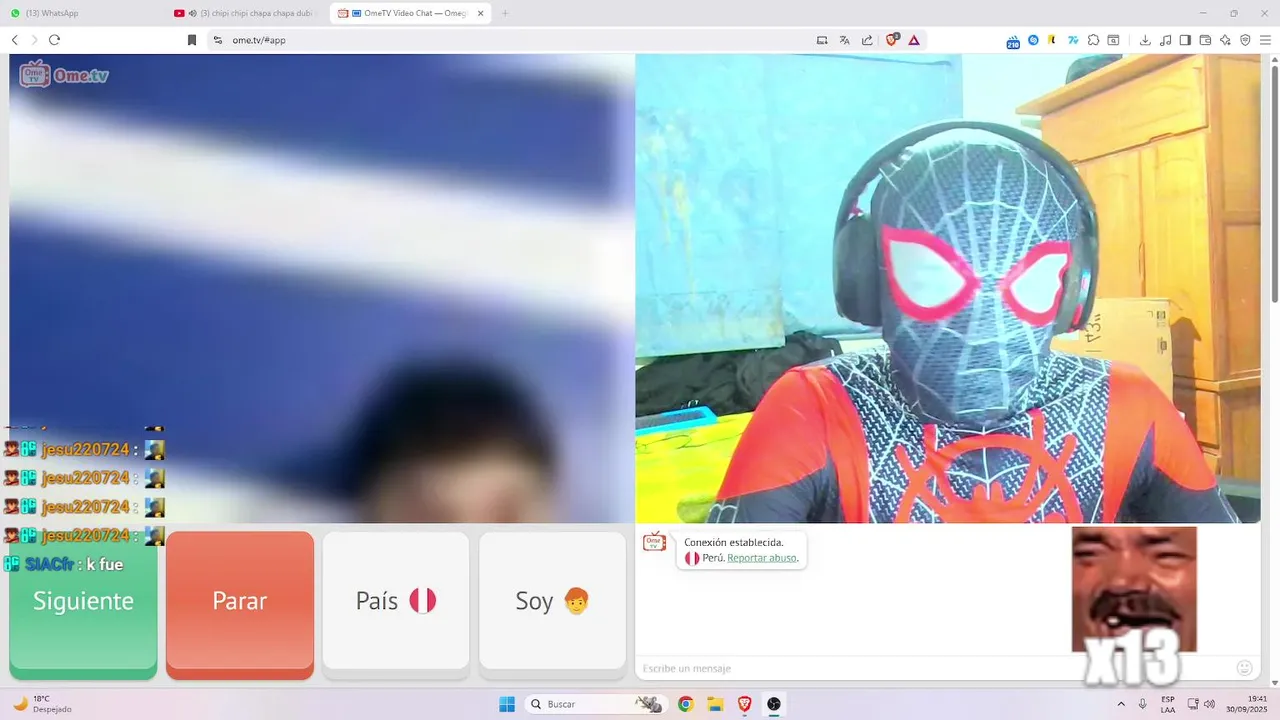
Task: Click the tab search window icon
Action: (x=1113, y=40)
